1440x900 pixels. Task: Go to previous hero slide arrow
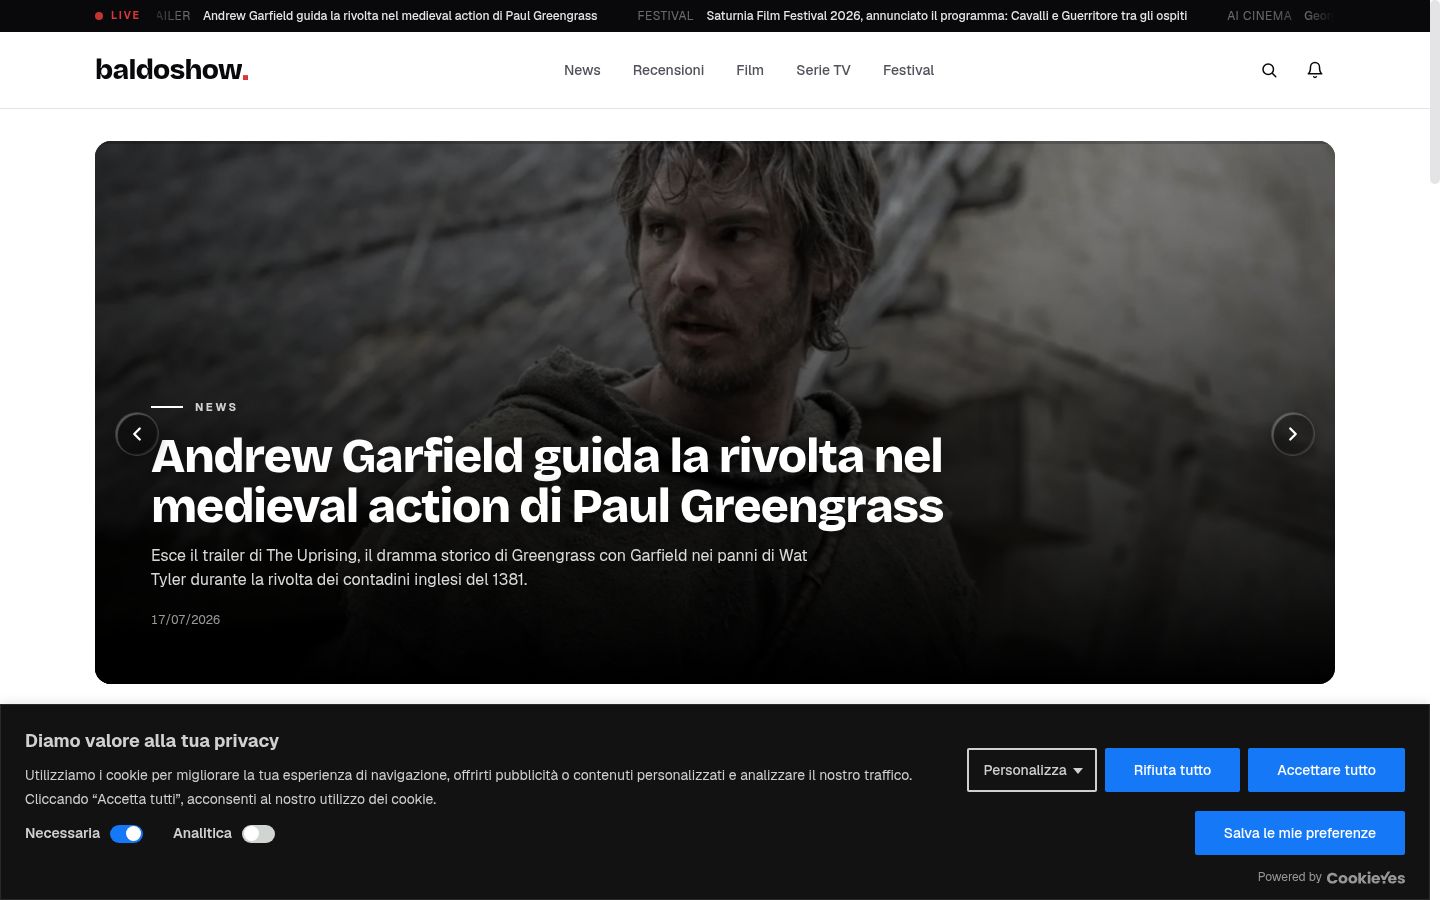[x=137, y=434]
